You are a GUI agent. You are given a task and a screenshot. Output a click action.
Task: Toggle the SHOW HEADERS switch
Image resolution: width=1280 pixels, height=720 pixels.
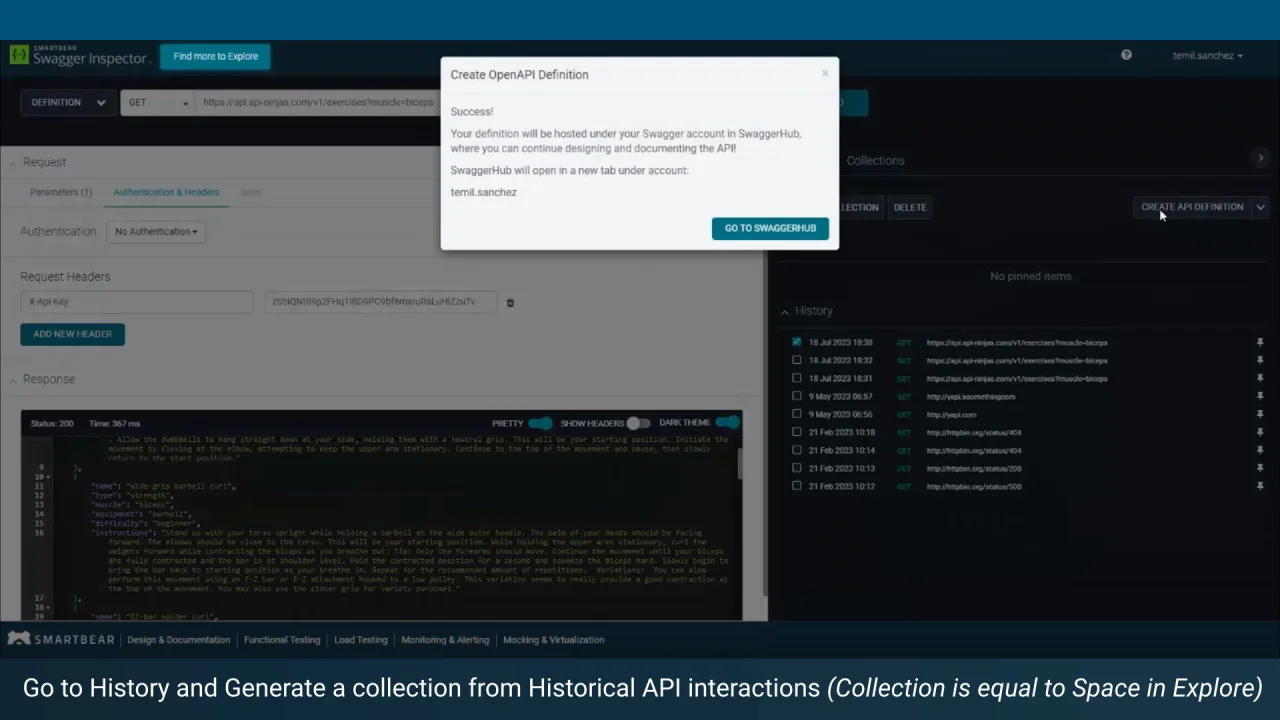tap(638, 423)
